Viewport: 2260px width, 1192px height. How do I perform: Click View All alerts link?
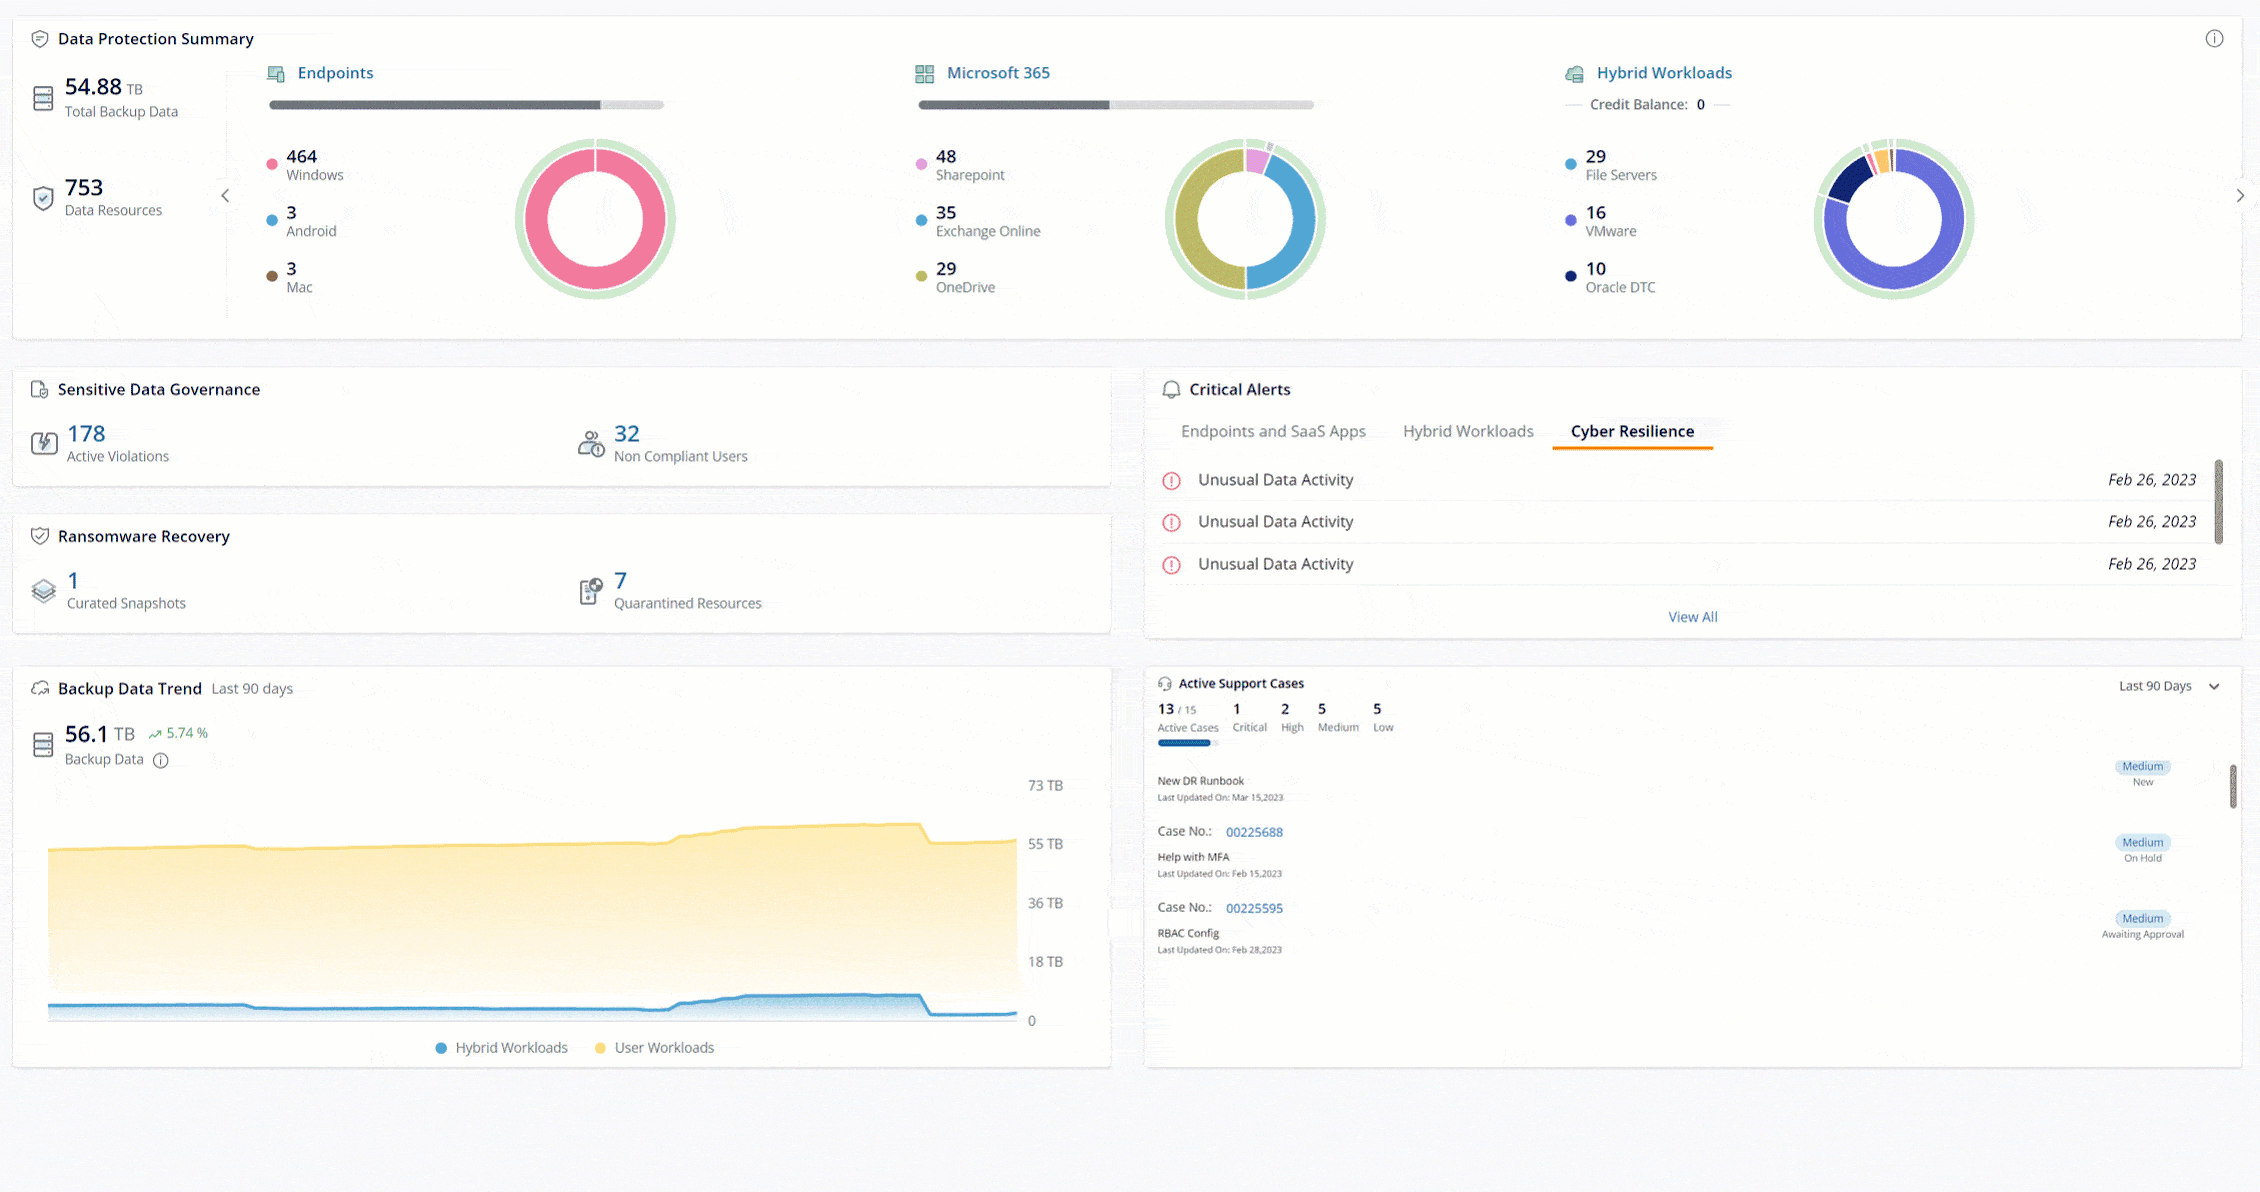(x=1692, y=617)
